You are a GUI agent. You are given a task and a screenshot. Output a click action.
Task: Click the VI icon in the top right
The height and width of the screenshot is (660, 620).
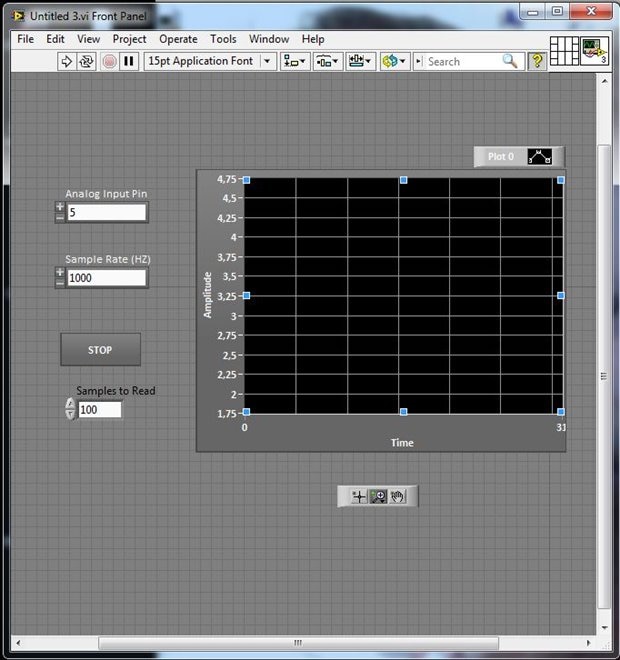[x=594, y=51]
